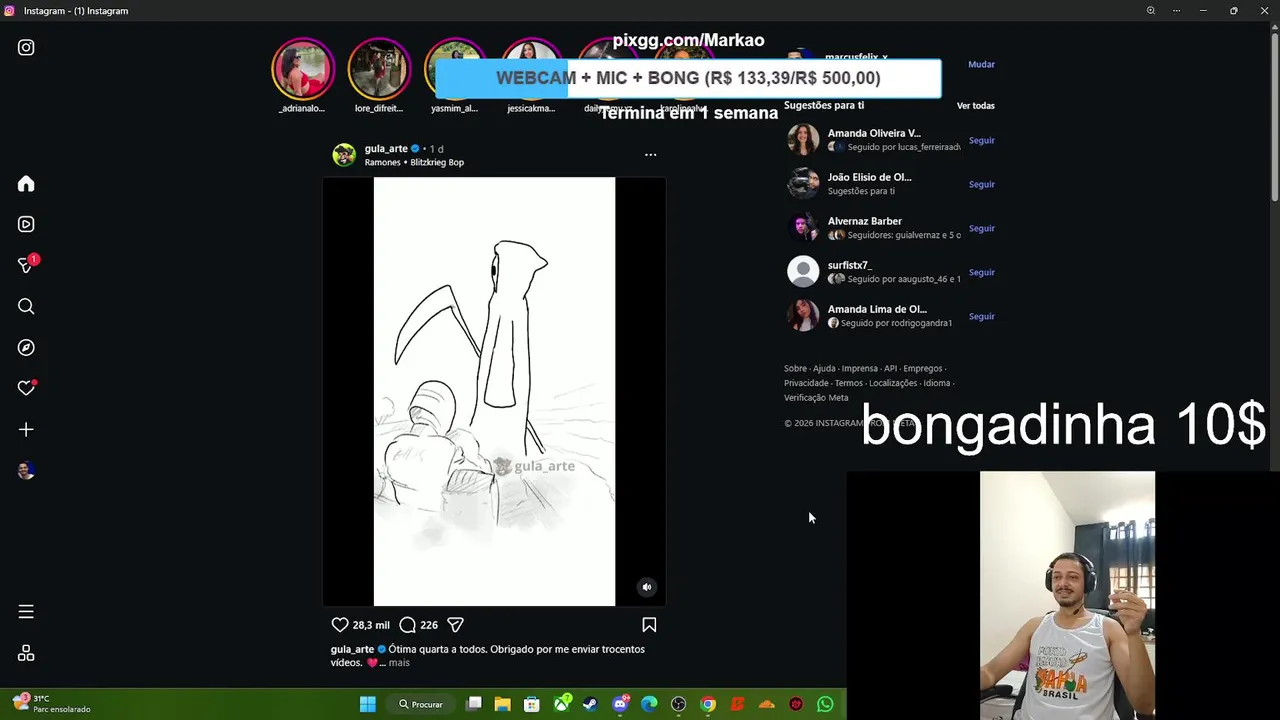Follow João Elísio de Ol...
Viewport: 1280px width, 720px height.
pos(981,184)
